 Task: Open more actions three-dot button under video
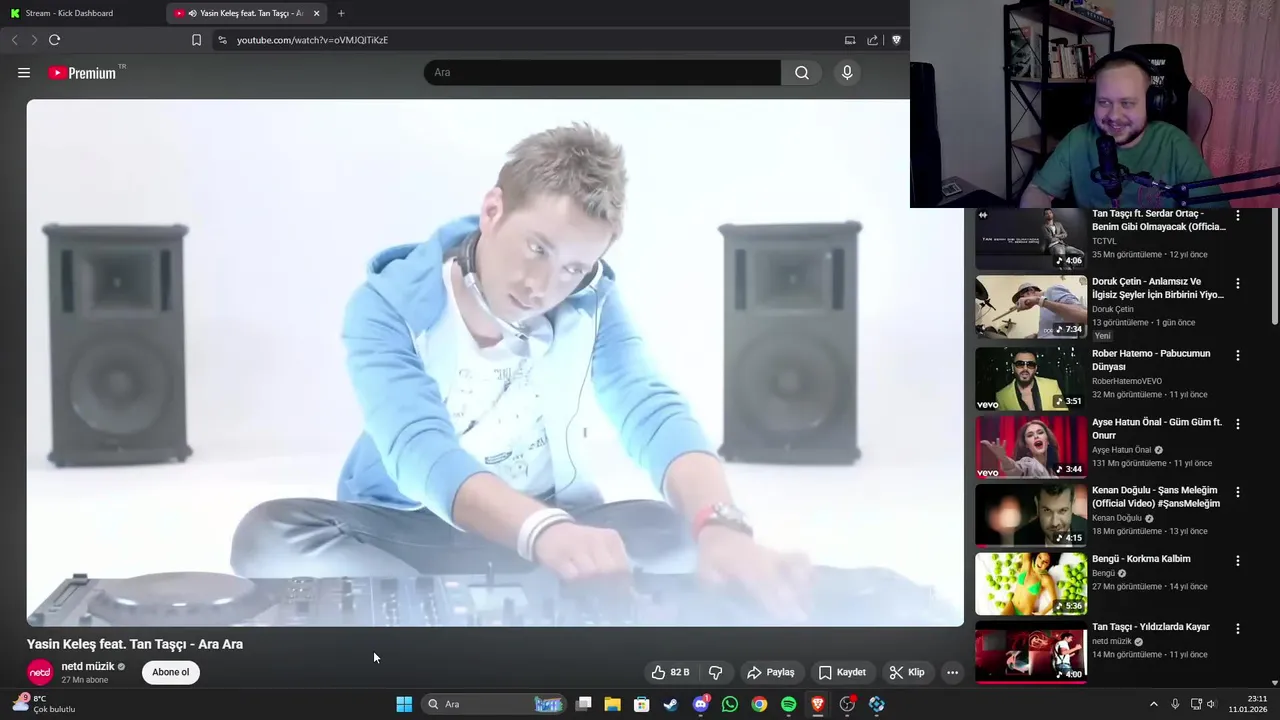click(952, 672)
